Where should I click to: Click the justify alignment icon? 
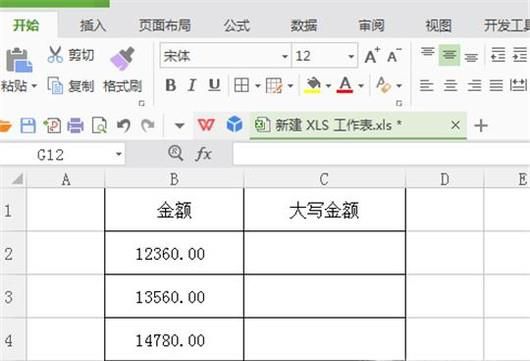(496, 85)
